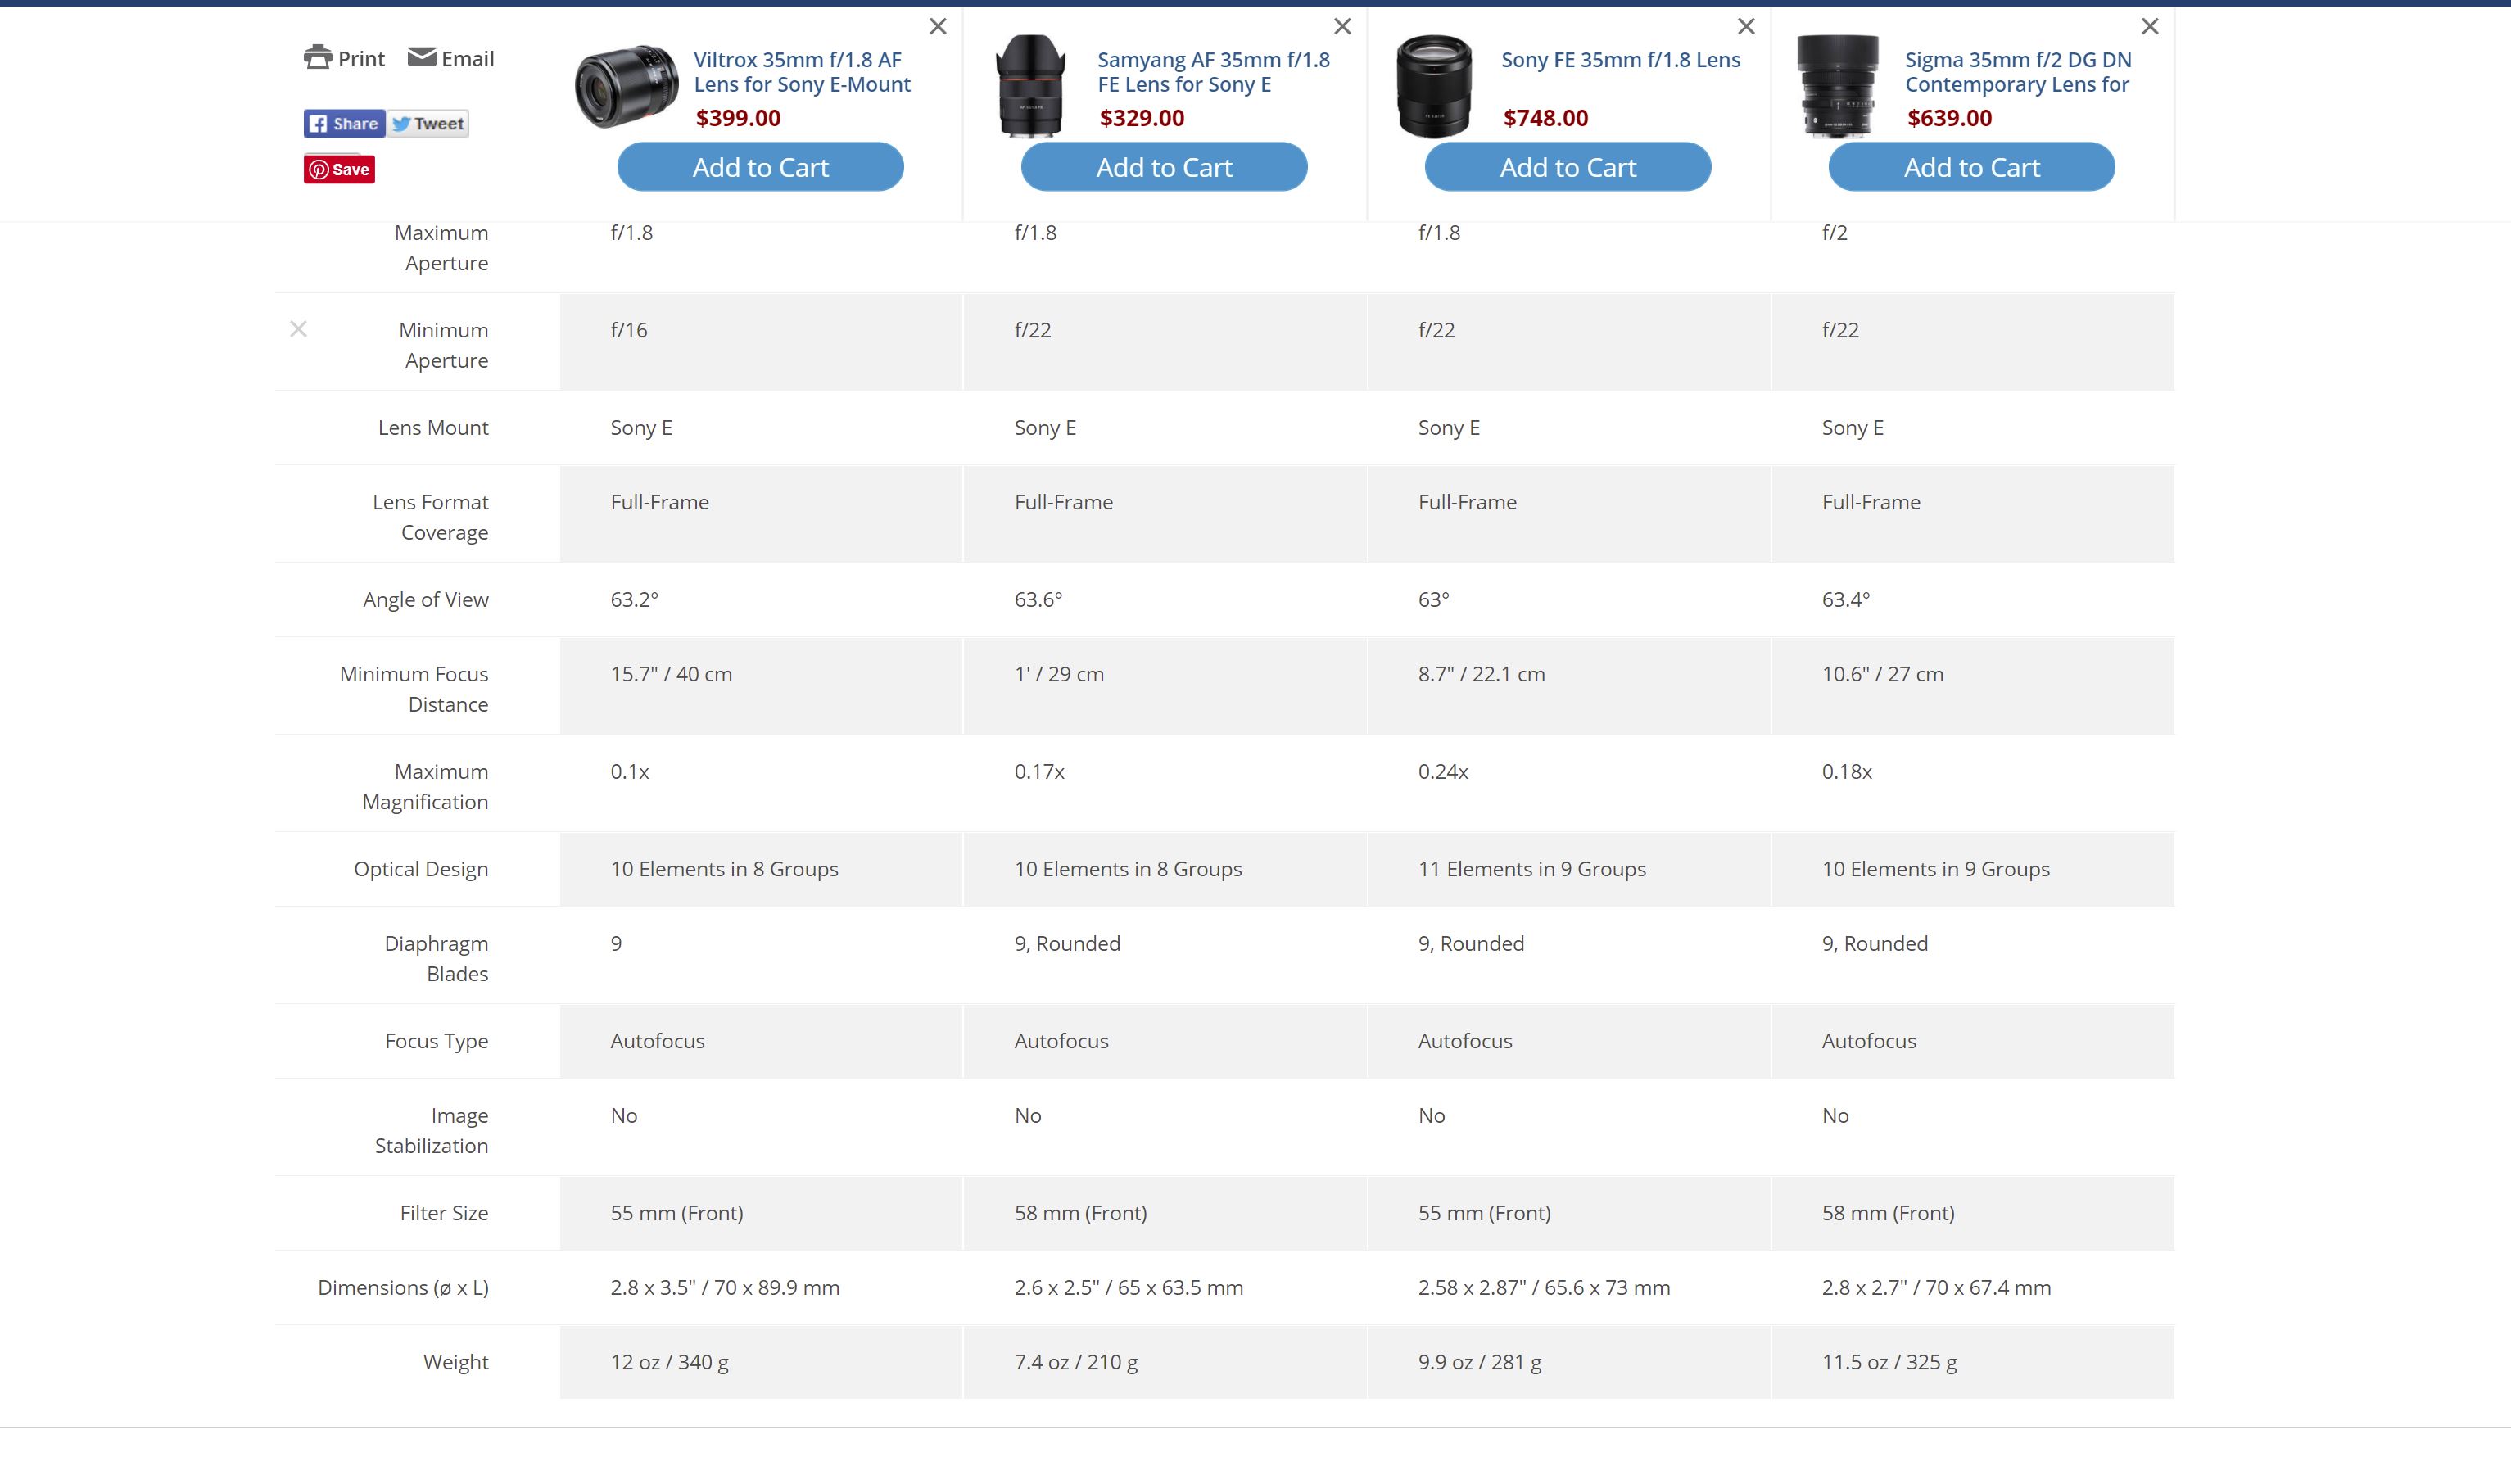Click the Print icon
Image resolution: width=2511 pixels, height=1484 pixels.
(x=318, y=58)
